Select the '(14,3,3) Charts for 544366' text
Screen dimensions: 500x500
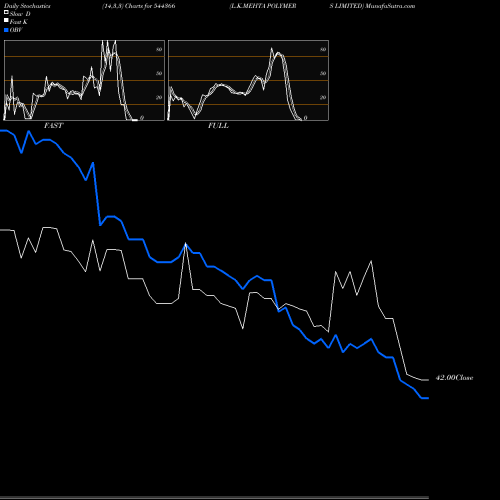[x=139, y=6]
